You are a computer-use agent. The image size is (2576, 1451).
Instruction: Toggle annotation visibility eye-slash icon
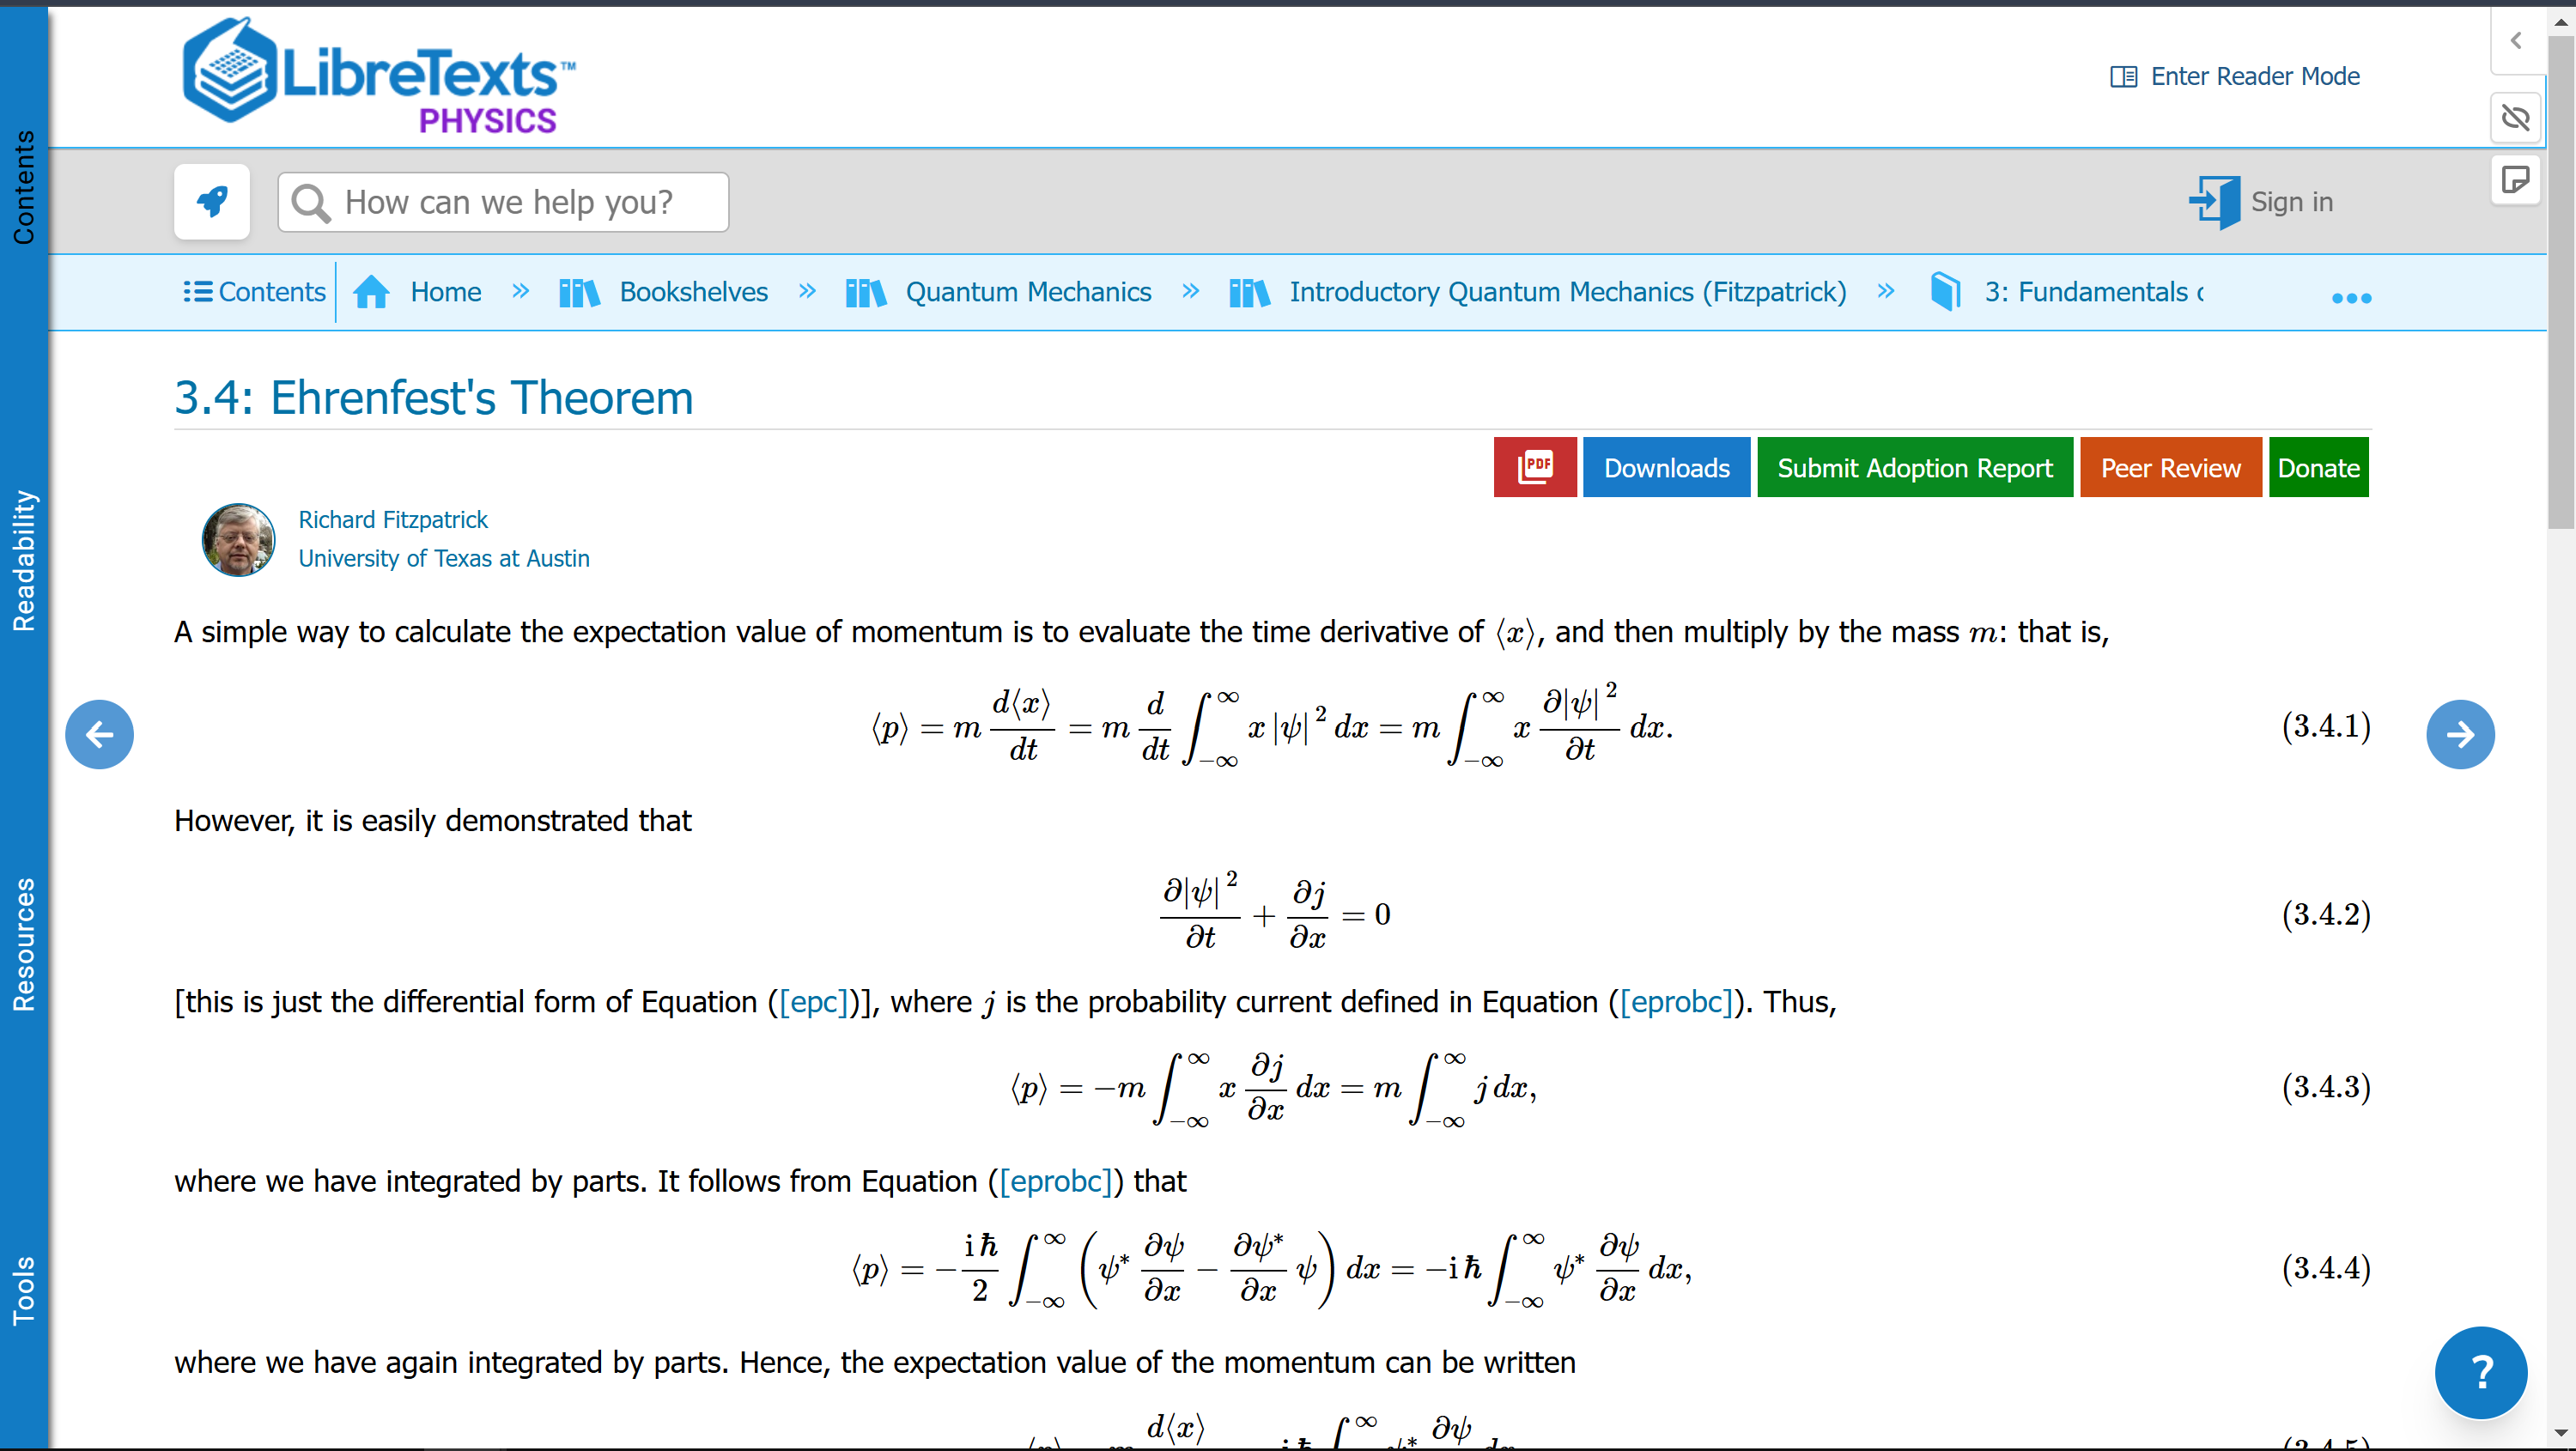[x=2515, y=118]
